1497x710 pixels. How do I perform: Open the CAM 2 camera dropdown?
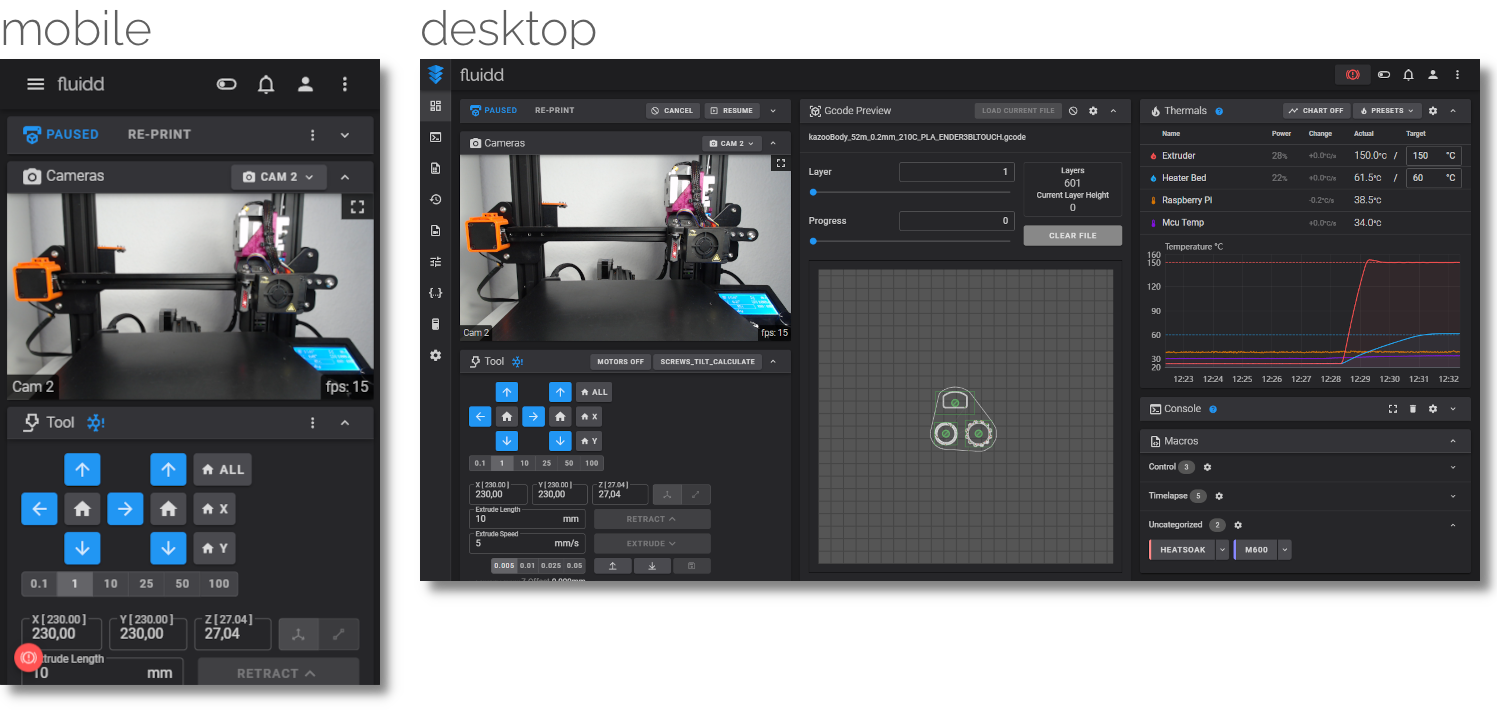pyautogui.click(x=731, y=142)
